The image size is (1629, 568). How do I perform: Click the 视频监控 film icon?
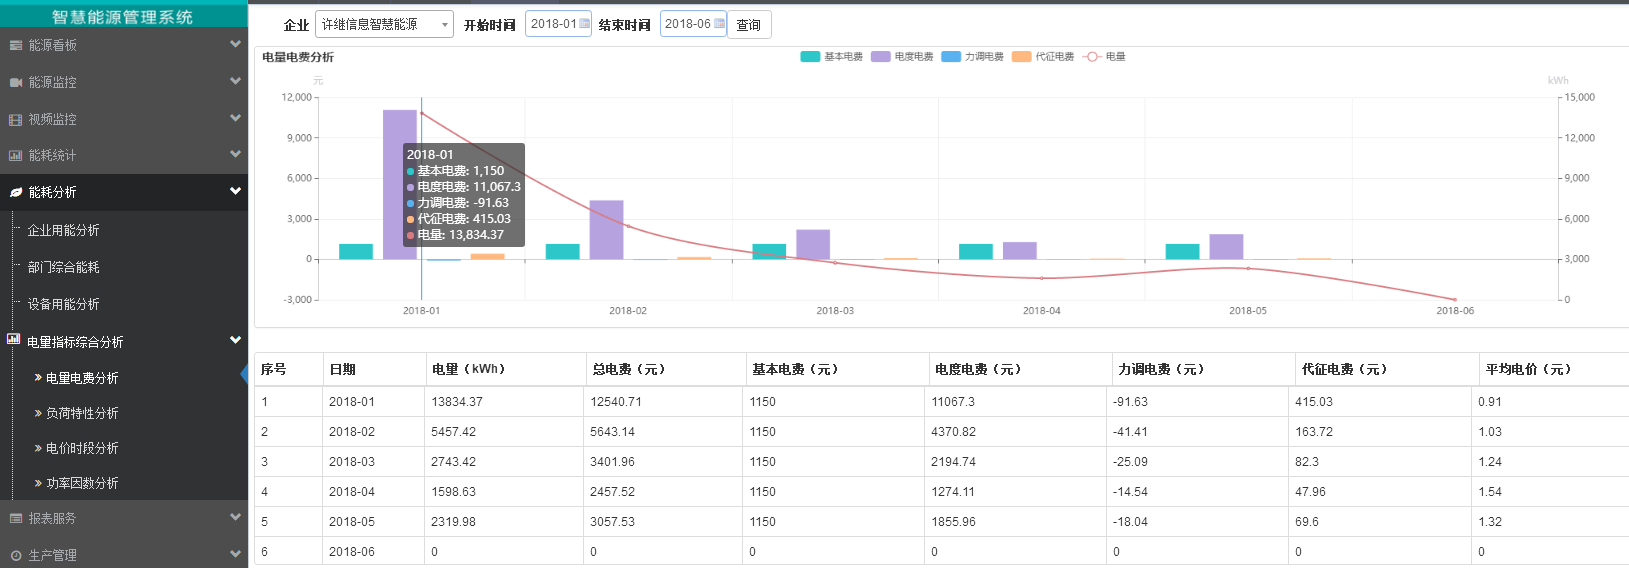15,119
